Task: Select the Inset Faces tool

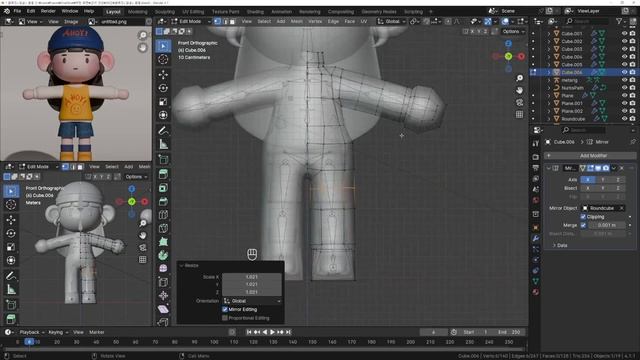Action: click(x=163, y=188)
